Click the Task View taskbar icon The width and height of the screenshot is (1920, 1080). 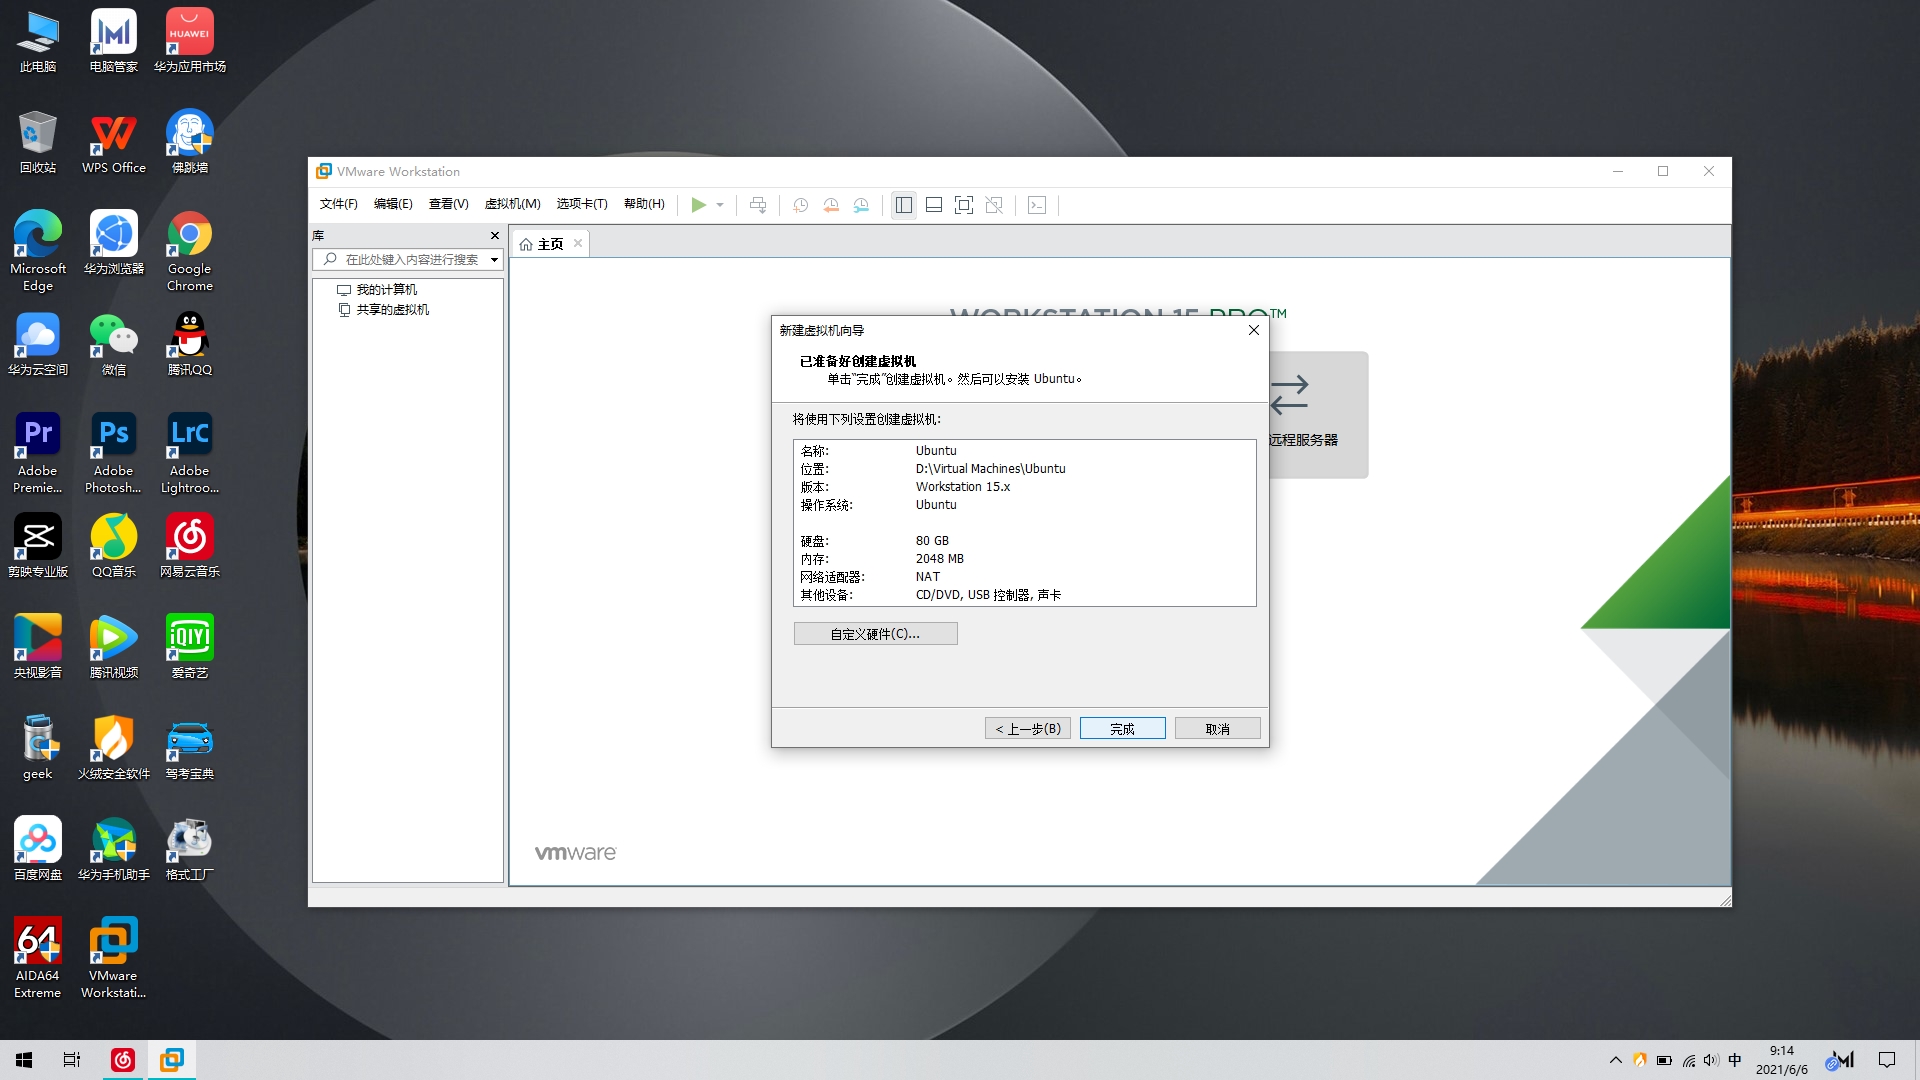tap(72, 1060)
